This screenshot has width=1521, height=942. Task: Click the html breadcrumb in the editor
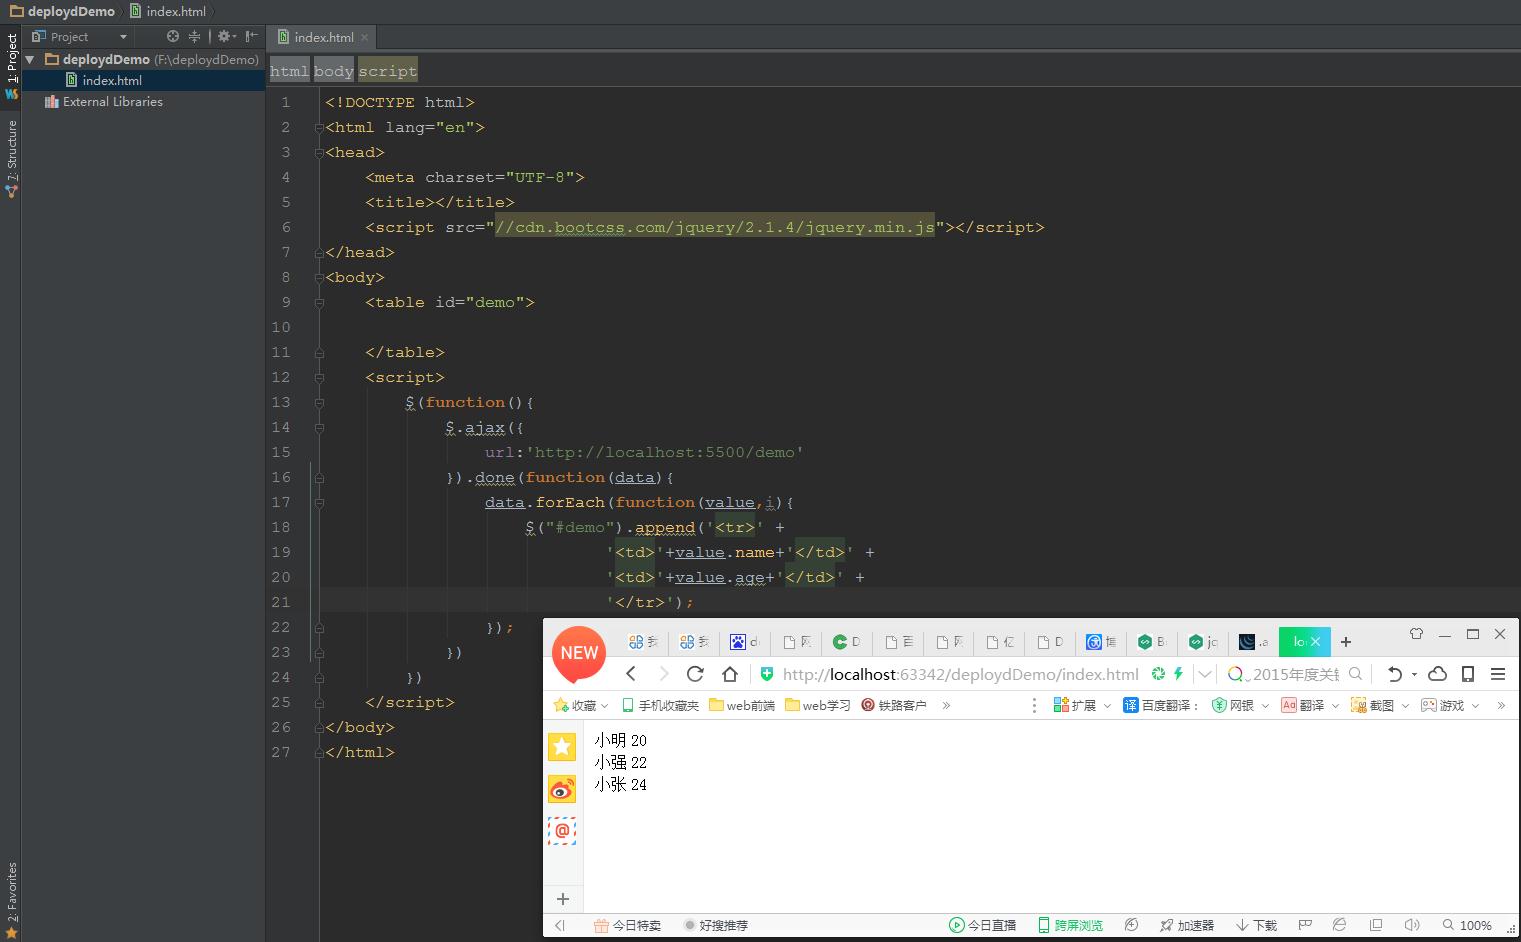[x=289, y=71]
